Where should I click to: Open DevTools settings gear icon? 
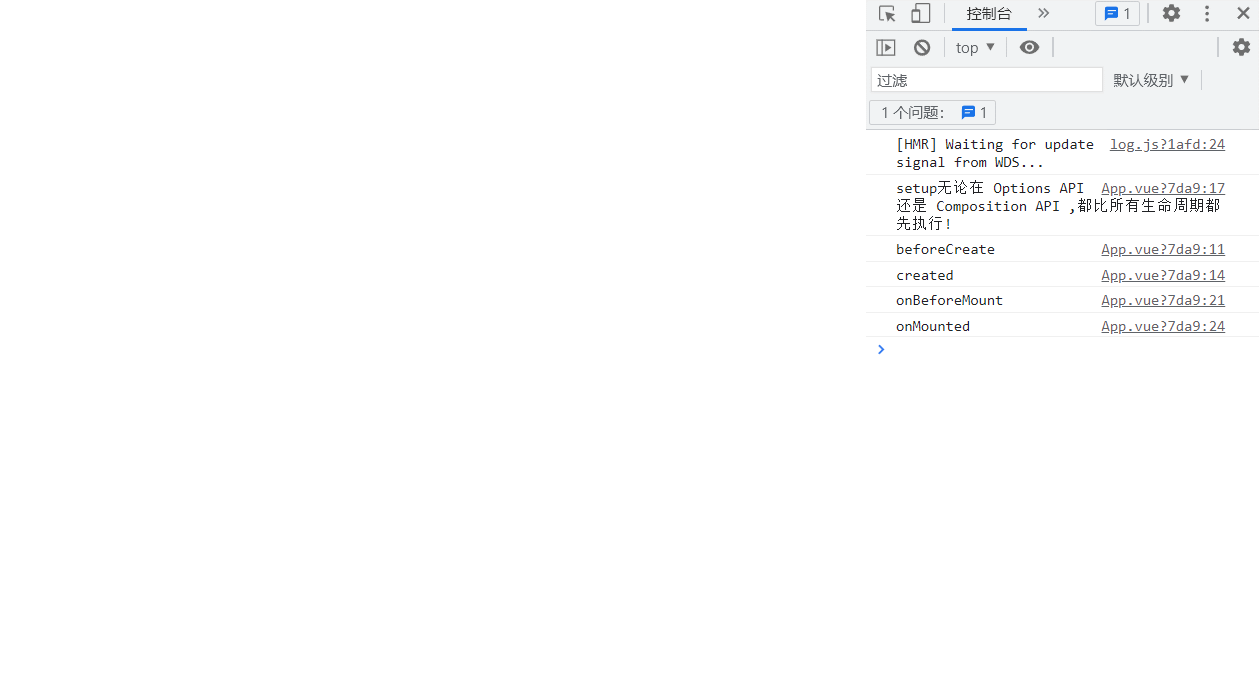pos(1171,14)
